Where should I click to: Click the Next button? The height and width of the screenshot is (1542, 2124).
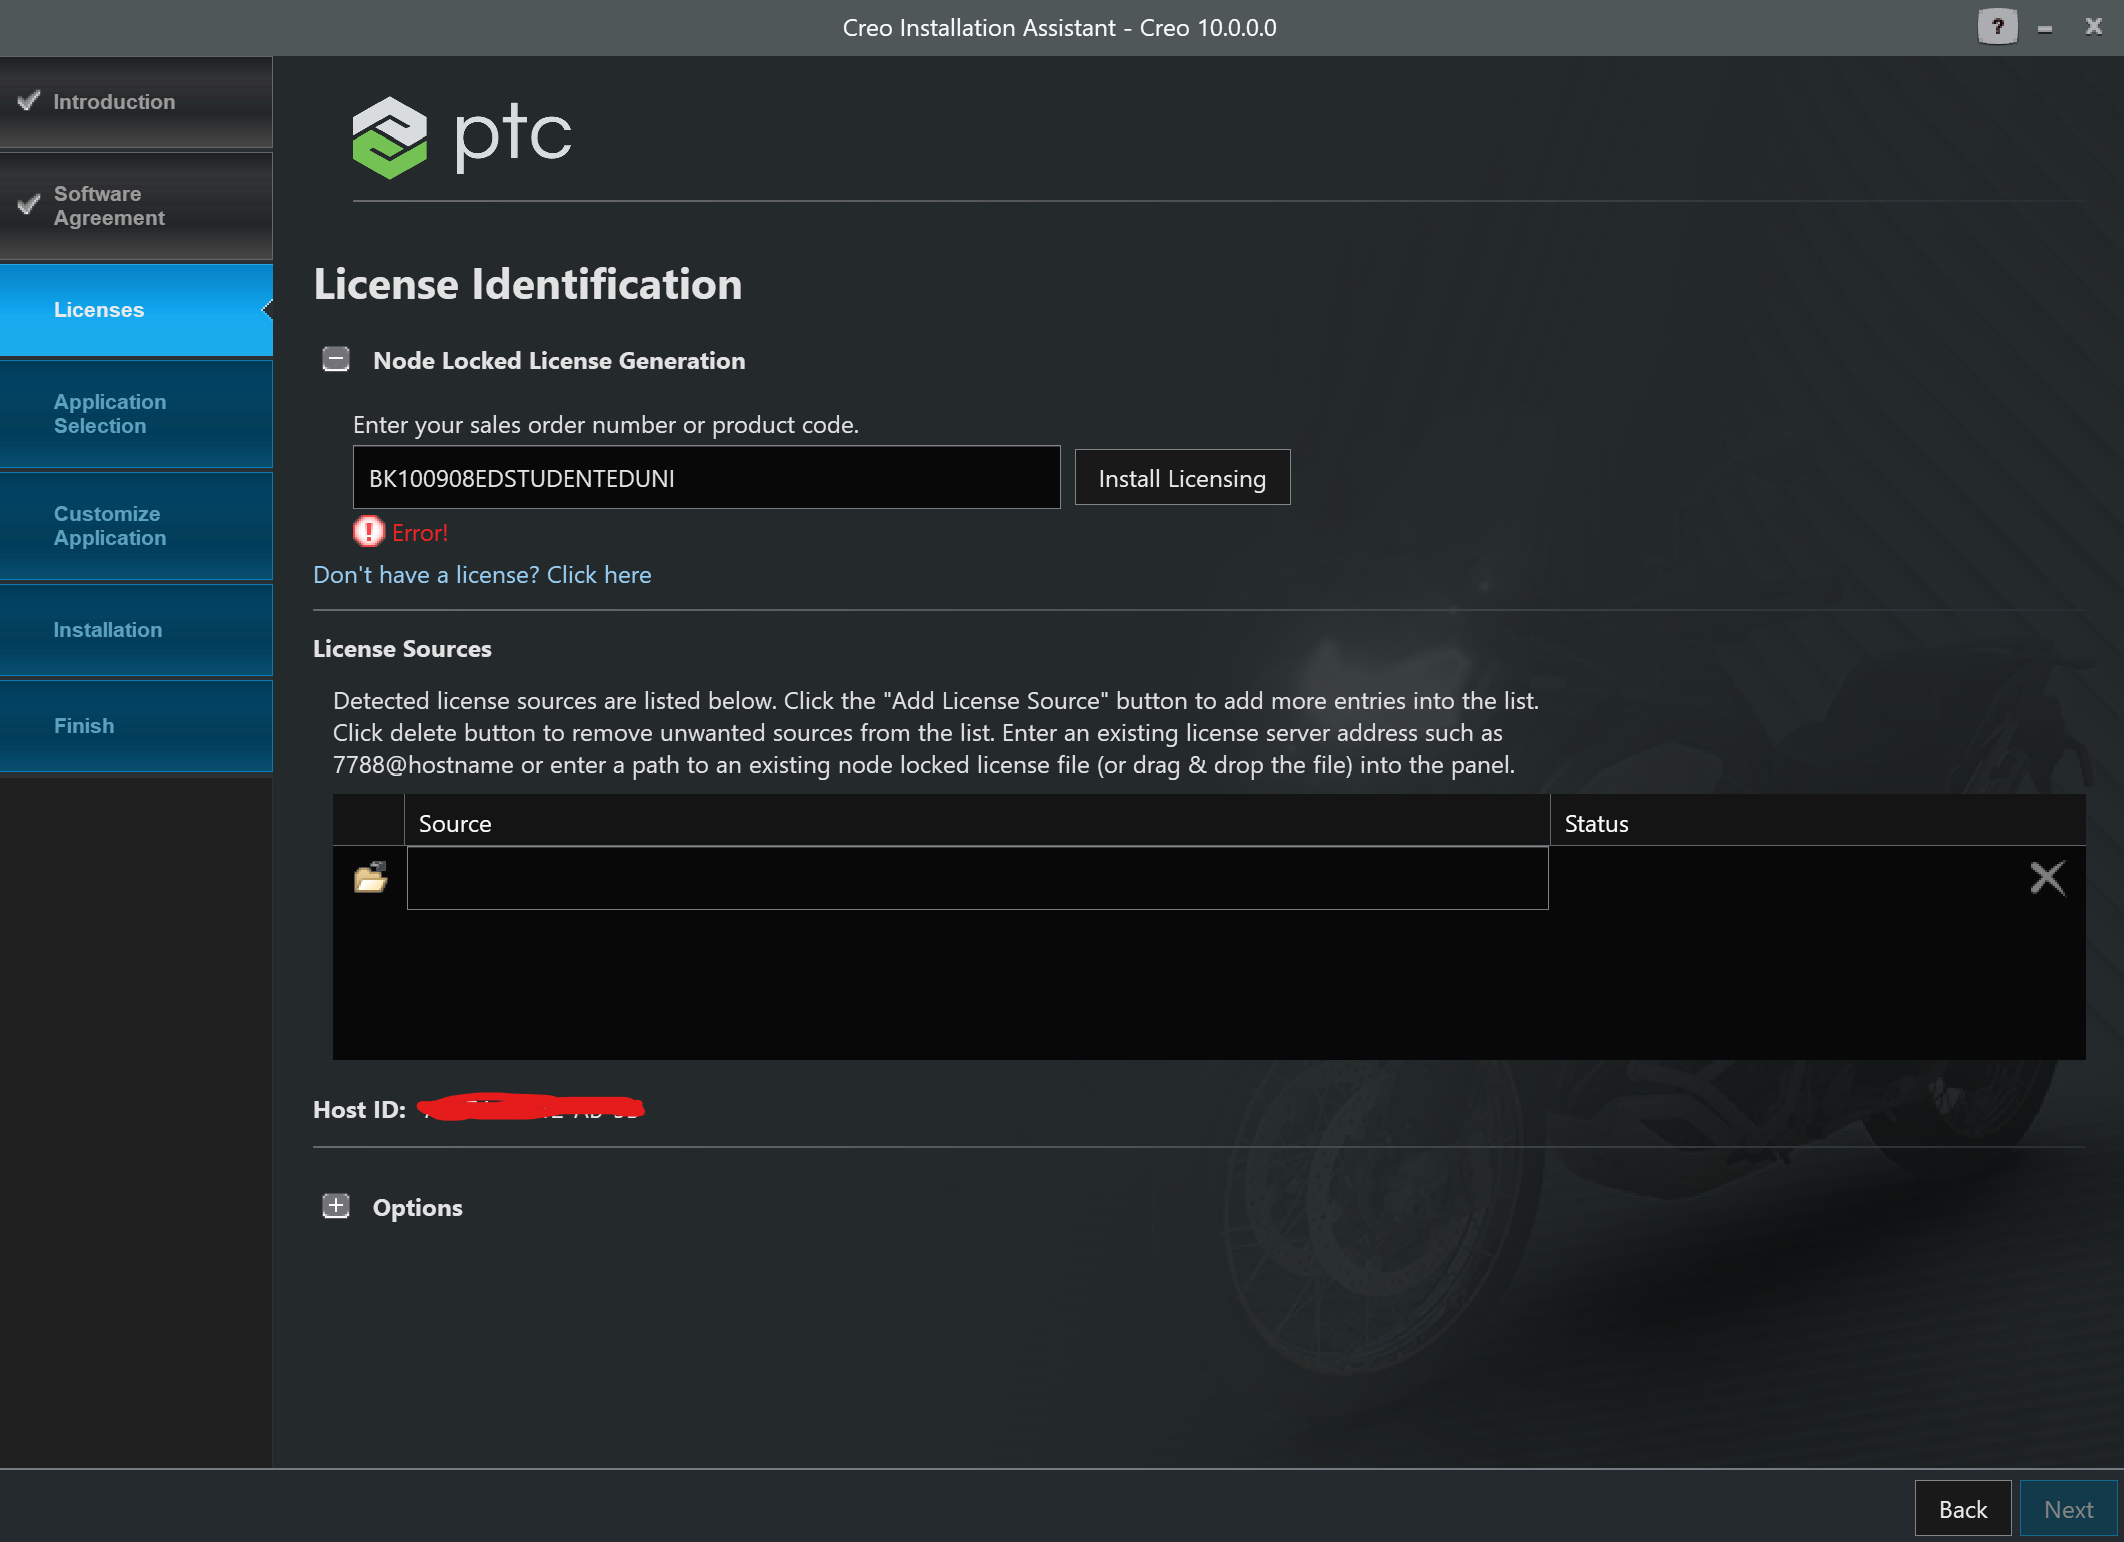[2066, 1508]
